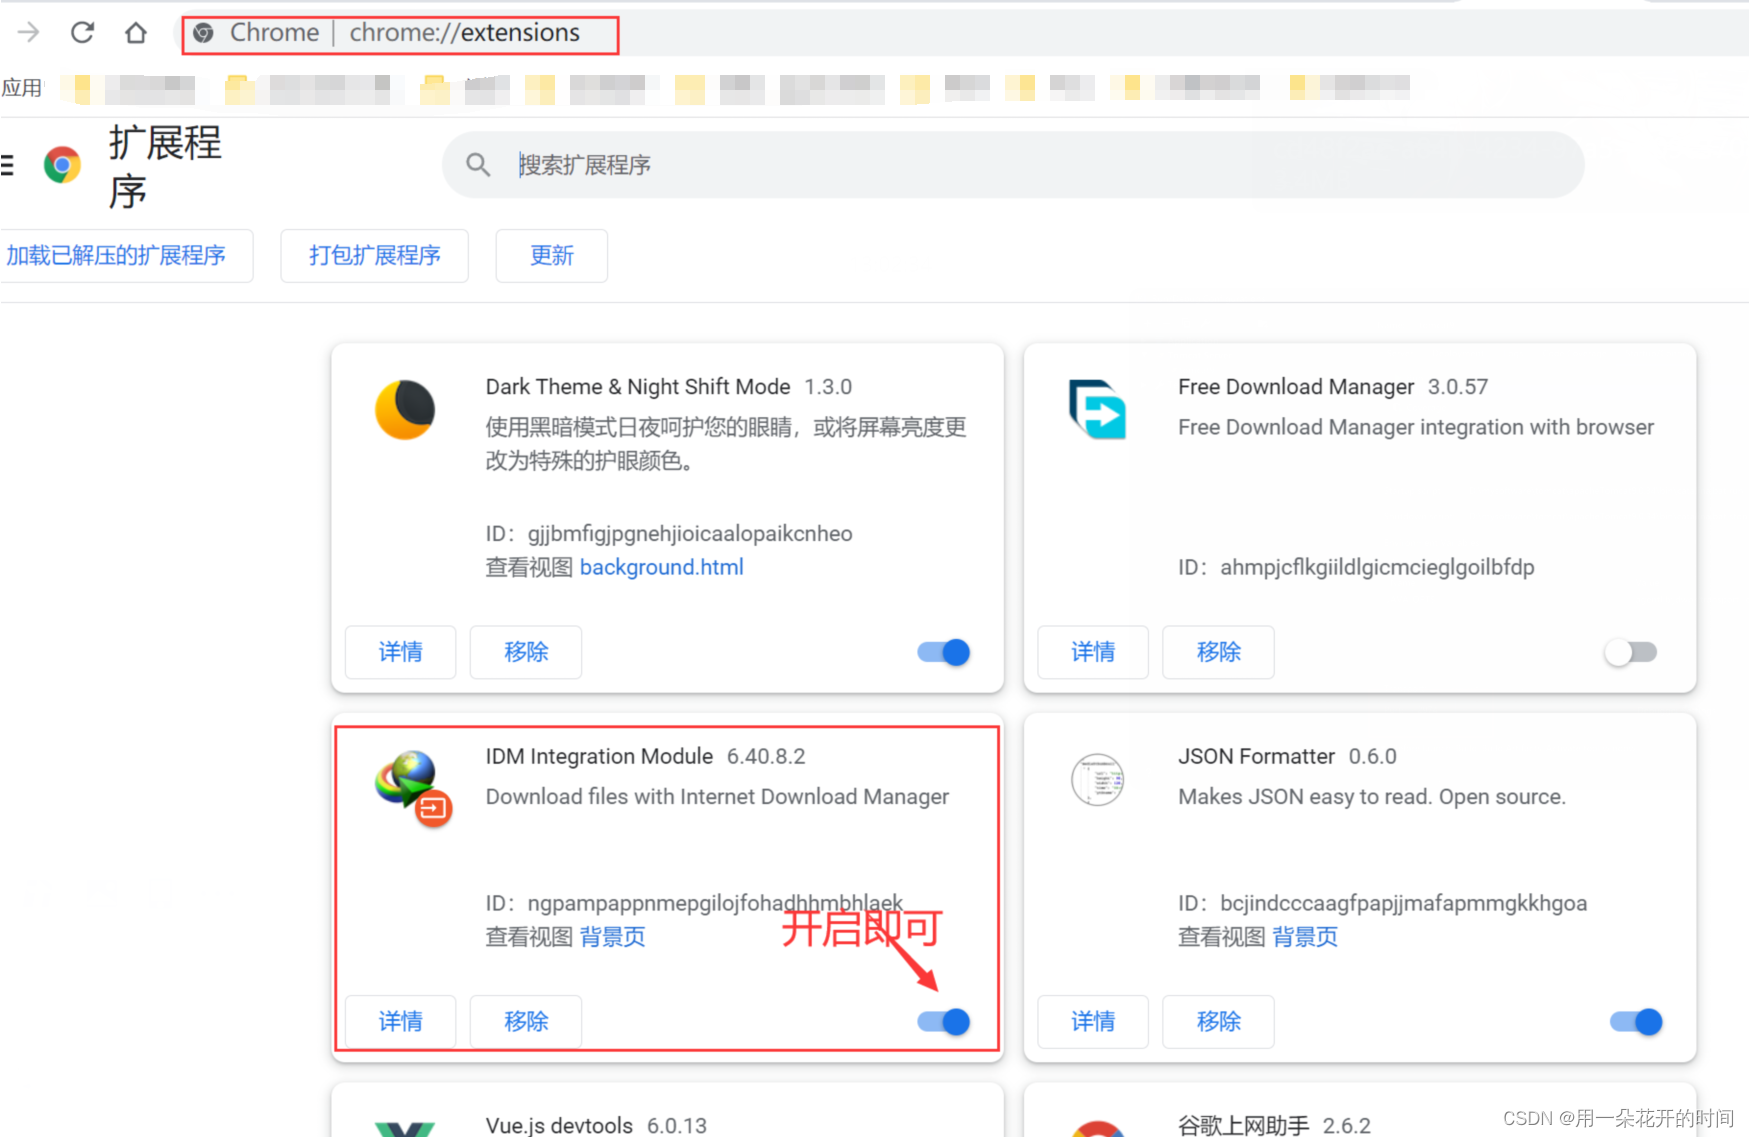Click the browser forward arrow
Viewport: 1749px width, 1137px height.
(x=28, y=33)
